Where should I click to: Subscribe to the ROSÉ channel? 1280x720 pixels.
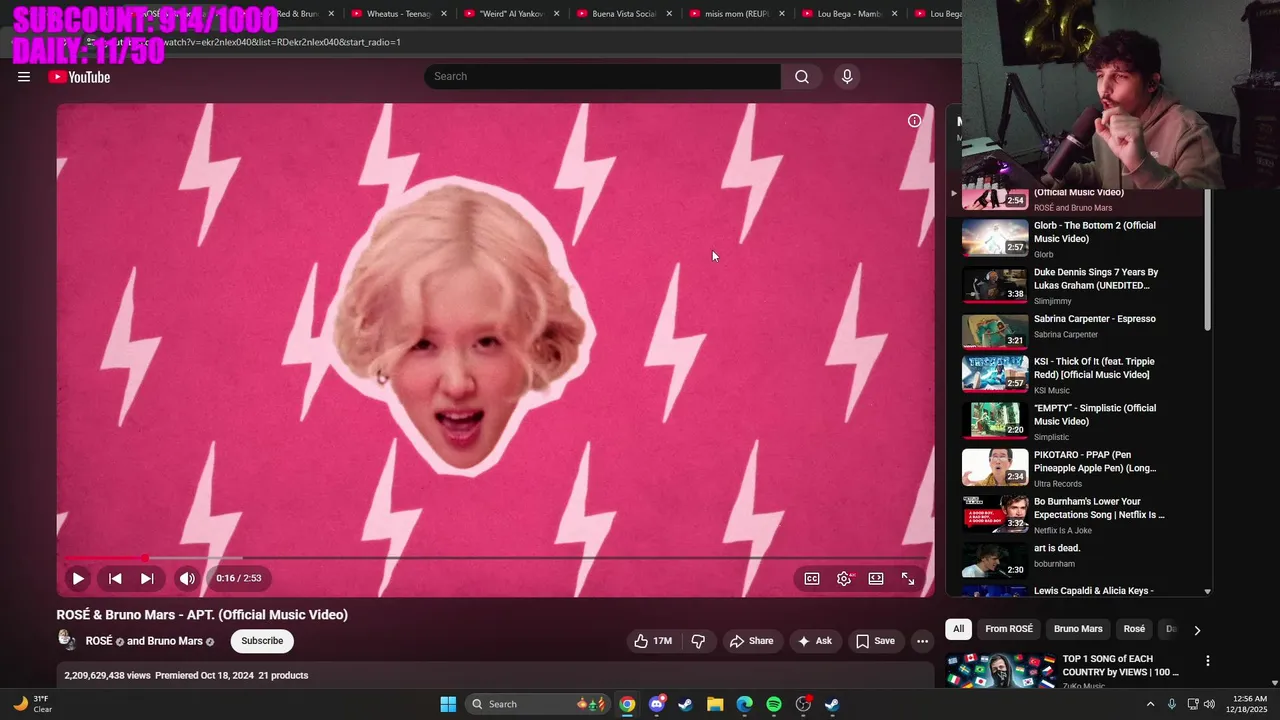pyautogui.click(x=262, y=641)
